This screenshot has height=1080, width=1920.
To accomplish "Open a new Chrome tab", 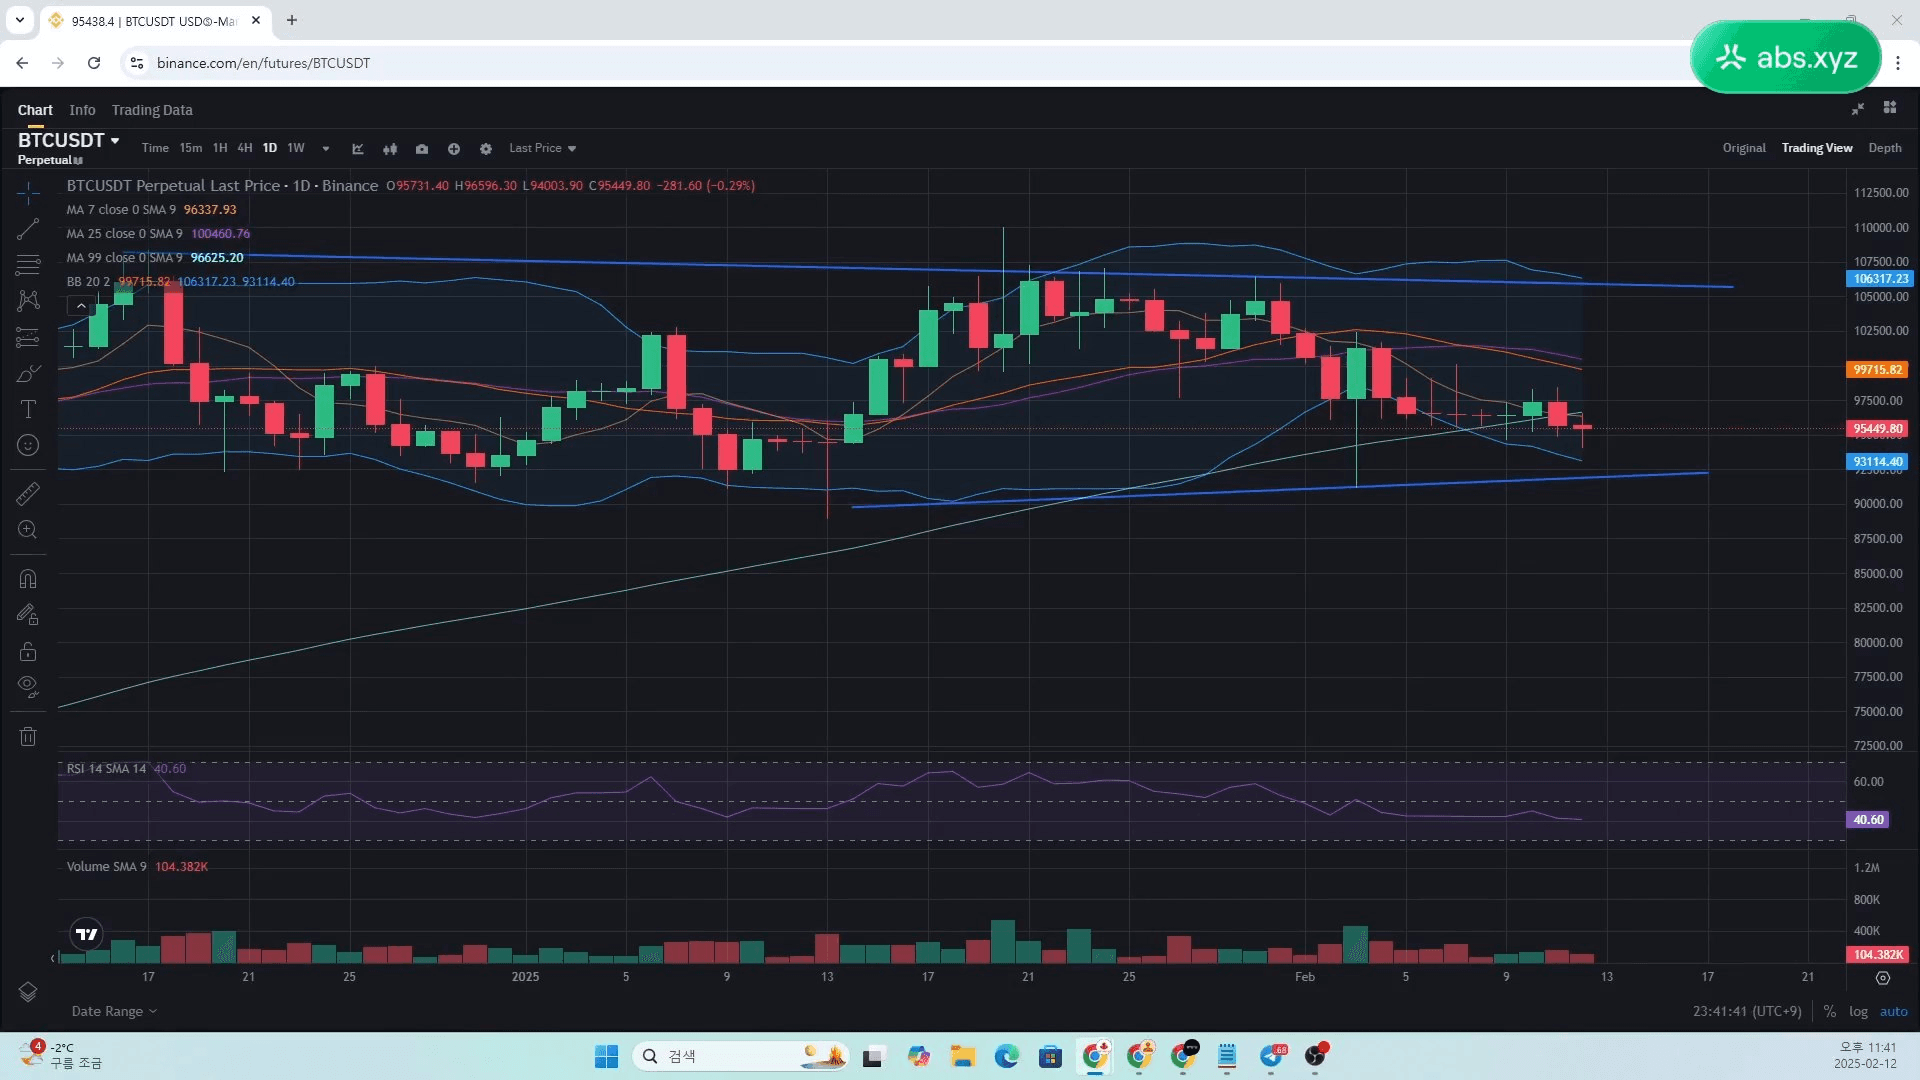I will tap(292, 20).
